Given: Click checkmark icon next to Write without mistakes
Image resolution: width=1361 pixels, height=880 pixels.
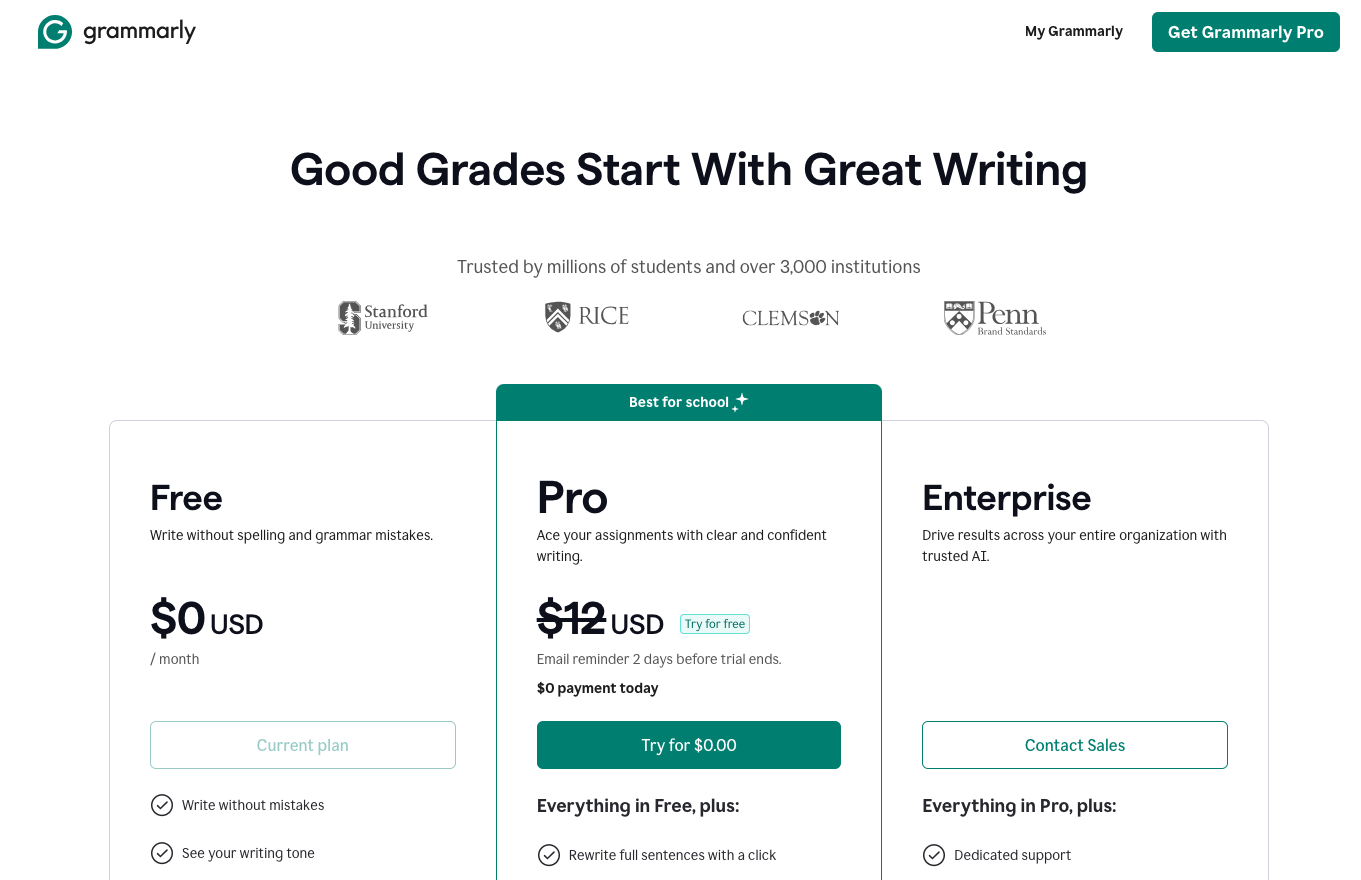Looking at the screenshot, I should click(162, 805).
